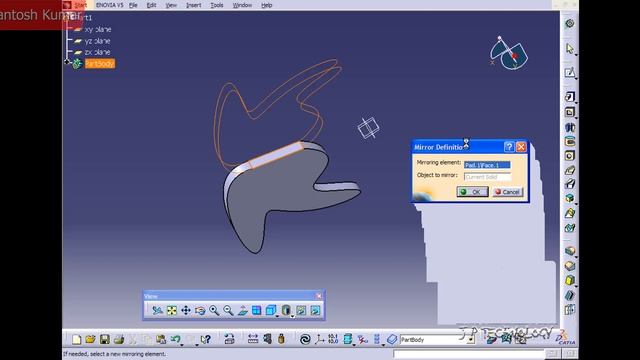Click the workbench icon atop right toolbar

pos(569,23)
